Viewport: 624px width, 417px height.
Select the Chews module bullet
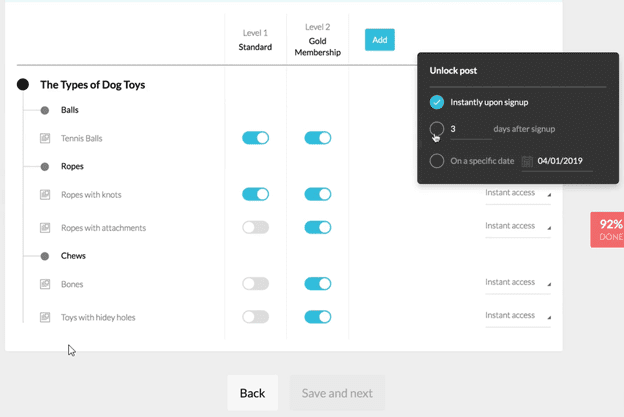(x=45, y=256)
